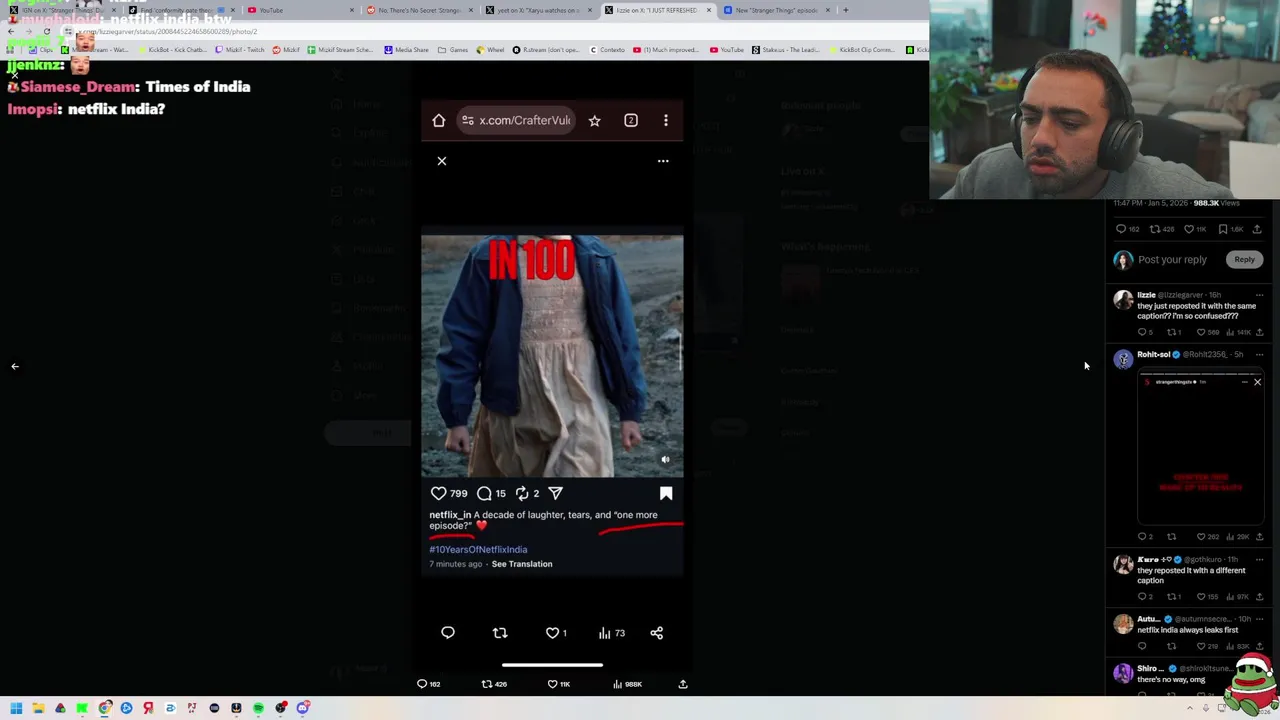Open replies count 162 on photo bar
This screenshot has height=720, width=1280.
428,684
